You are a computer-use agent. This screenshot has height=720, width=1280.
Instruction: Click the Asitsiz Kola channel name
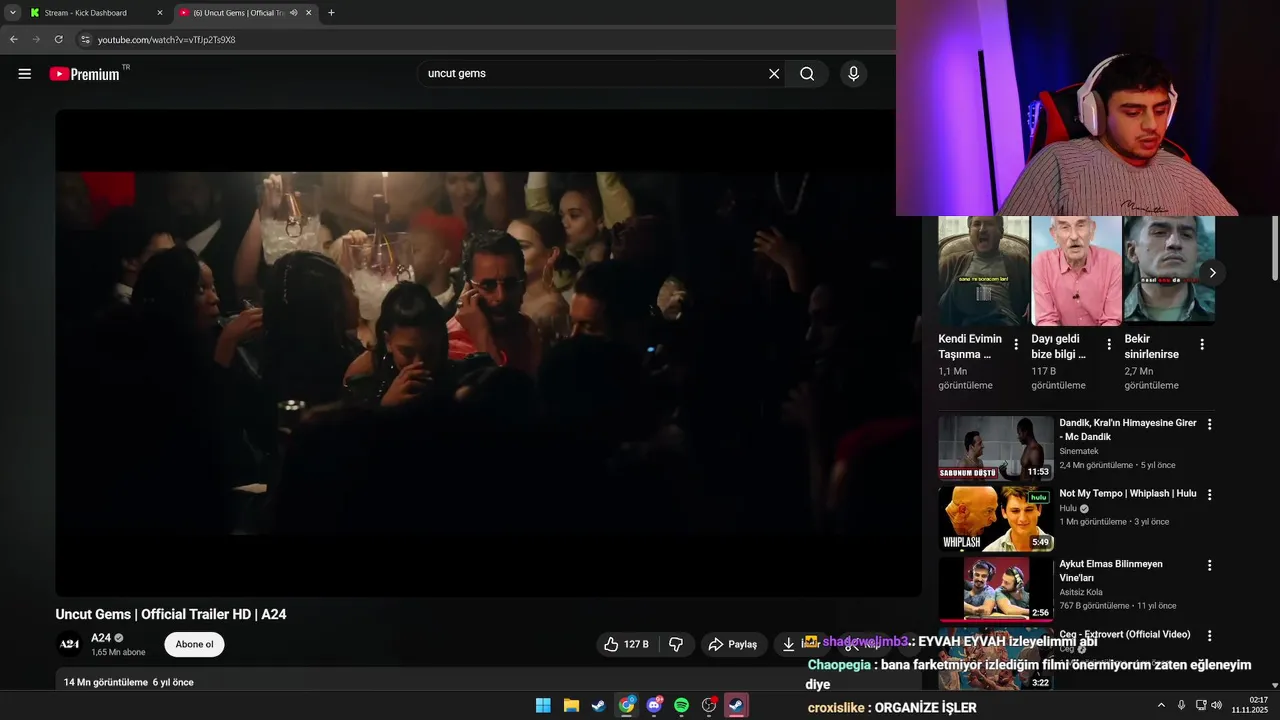click(x=1082, y=592)
